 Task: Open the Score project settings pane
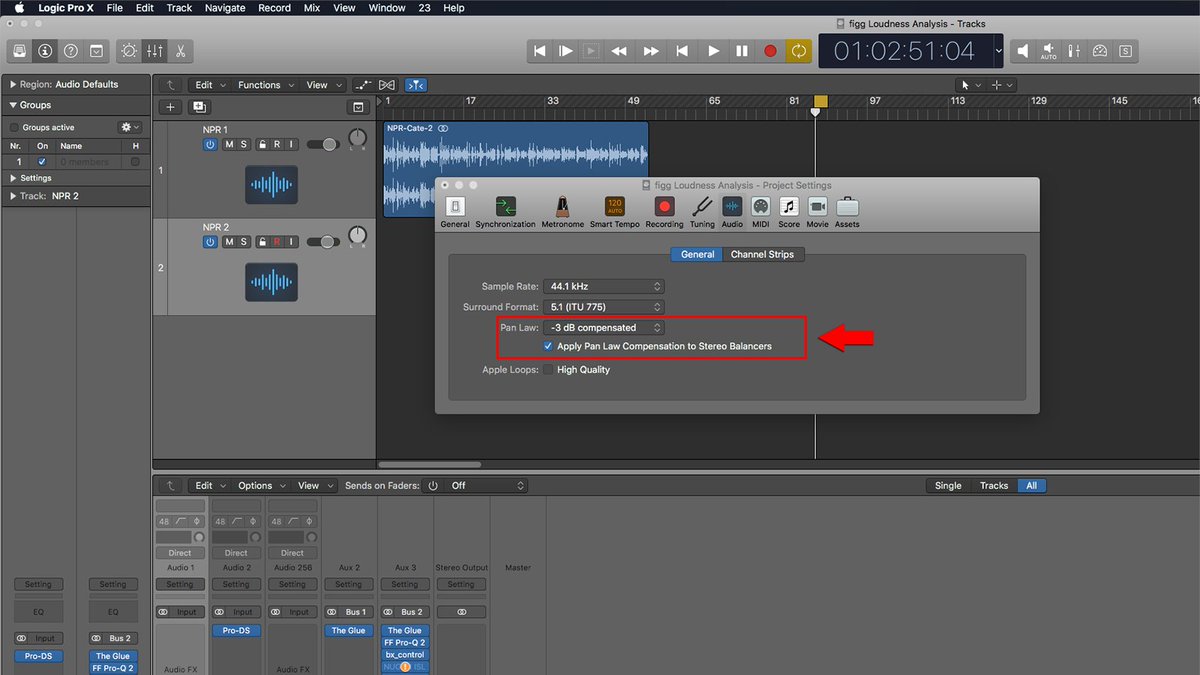(789, 212)
